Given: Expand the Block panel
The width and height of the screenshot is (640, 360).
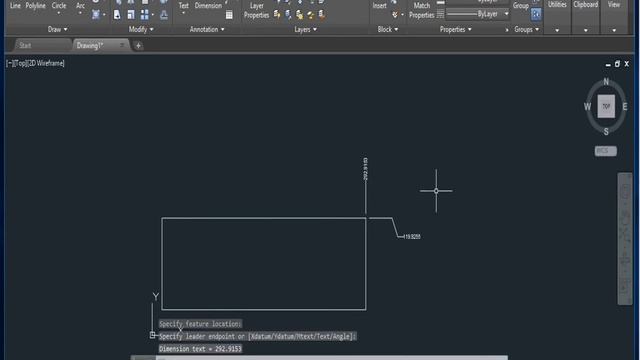Looking at the screenshot, I should pos(388,29).
